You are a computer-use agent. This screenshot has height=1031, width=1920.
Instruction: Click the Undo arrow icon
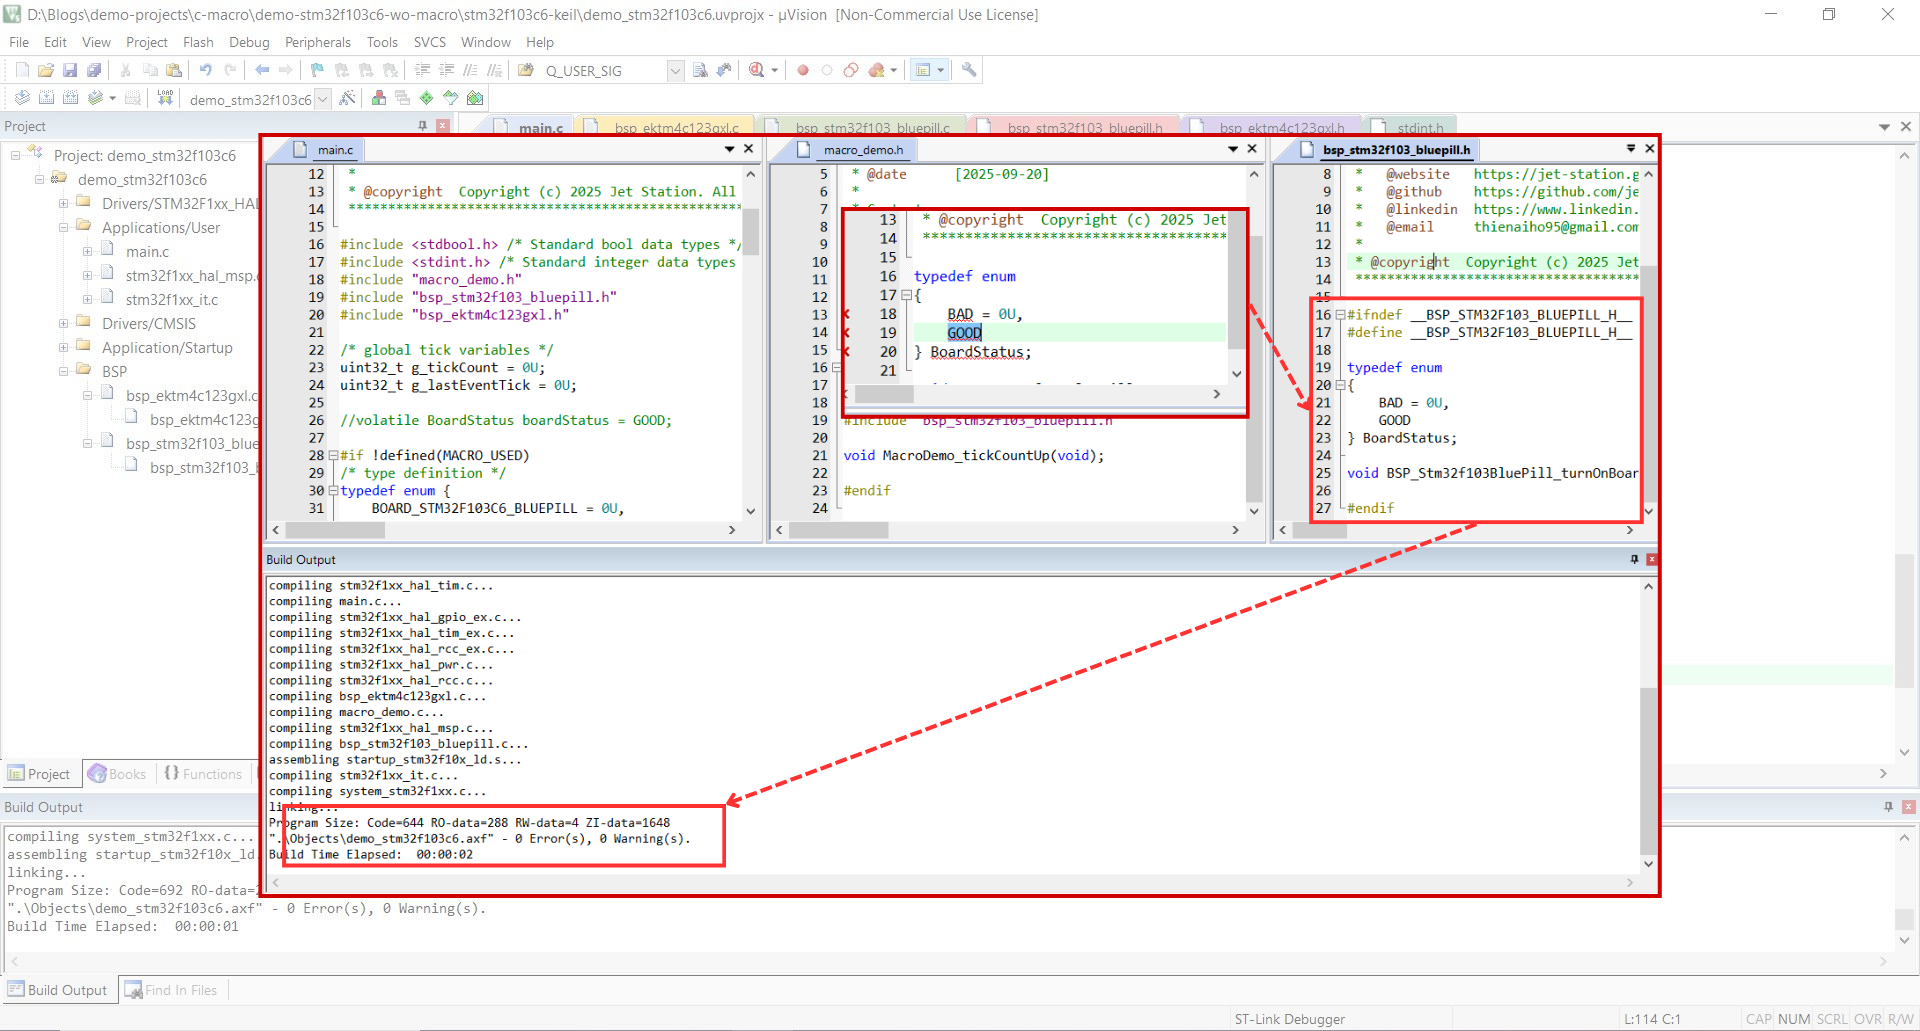205,70
